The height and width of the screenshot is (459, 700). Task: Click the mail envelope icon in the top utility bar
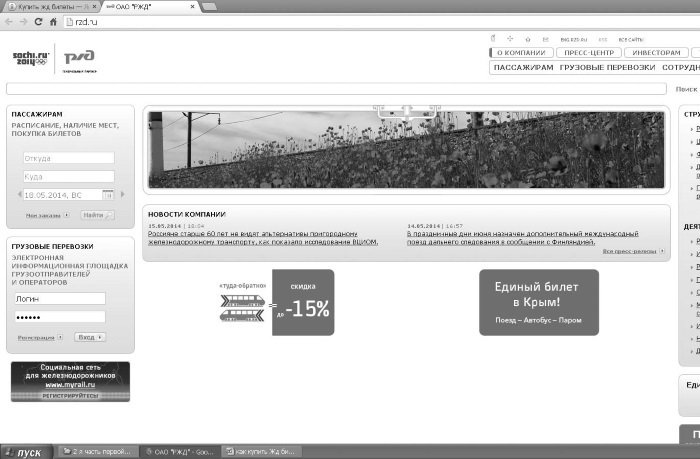click(x=546, y=39)
